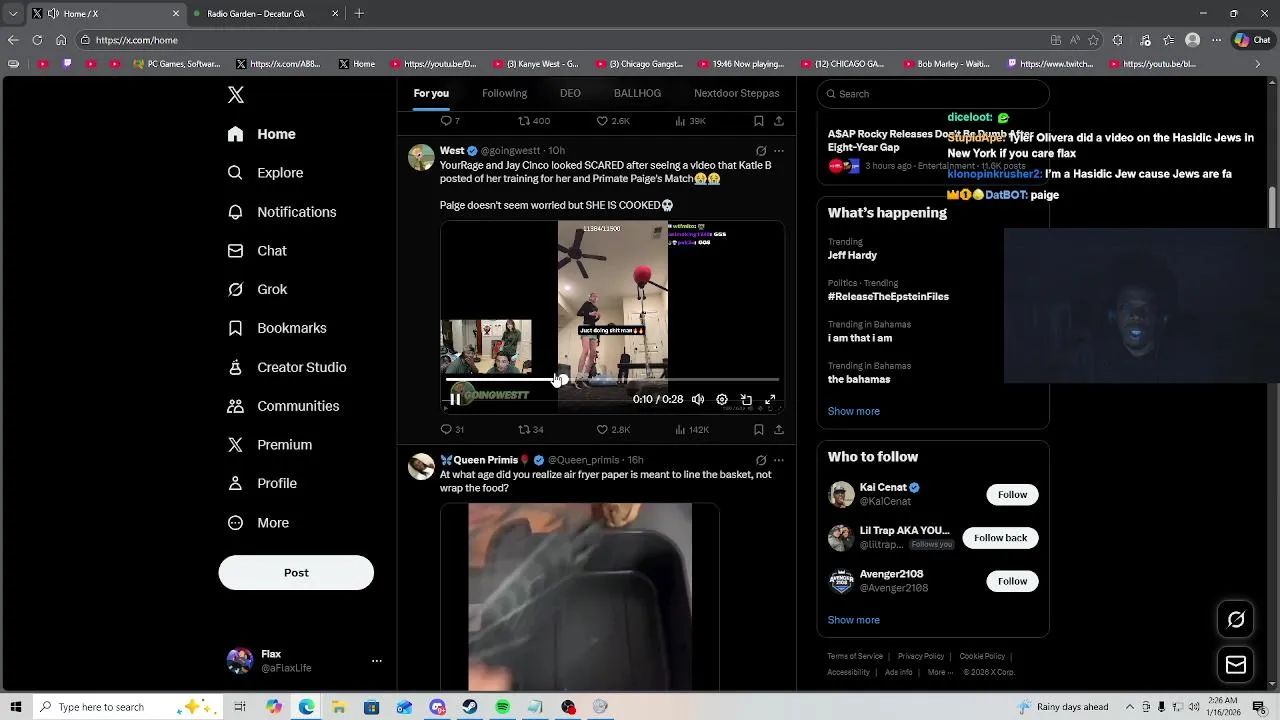Open Spotify from the taskbar
Screen dimensions: 1280x720
503,707
